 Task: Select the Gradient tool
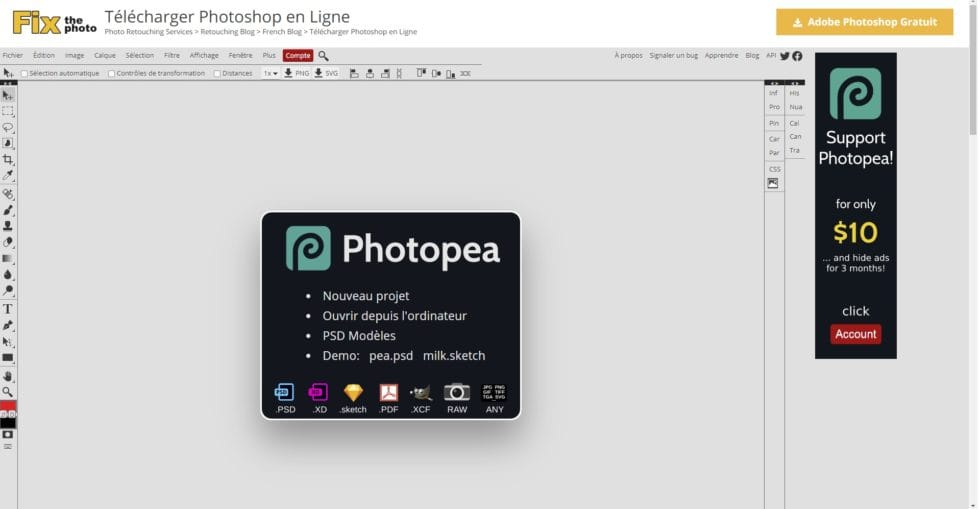pos(8,258)
